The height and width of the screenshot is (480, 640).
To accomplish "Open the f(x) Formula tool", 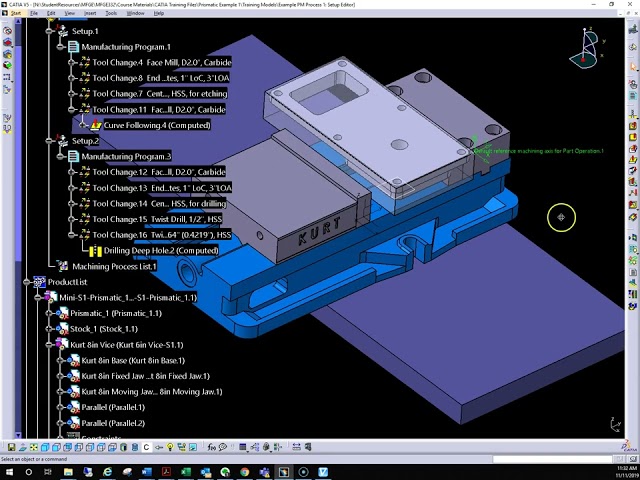I will 211,447.
